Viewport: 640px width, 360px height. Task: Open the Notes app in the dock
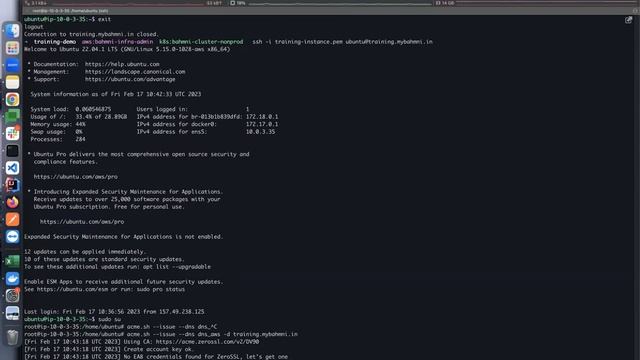coord(12,82)
